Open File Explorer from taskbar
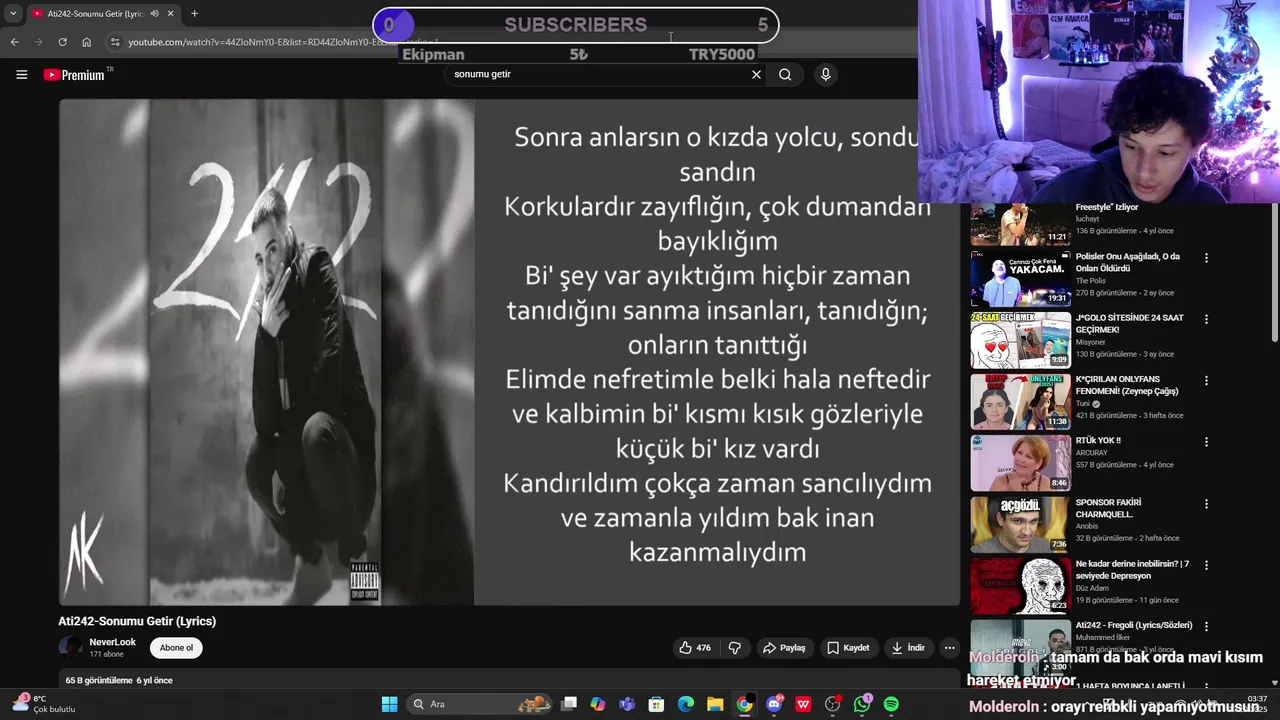The image size is (1280, 720). pos(715,704)
